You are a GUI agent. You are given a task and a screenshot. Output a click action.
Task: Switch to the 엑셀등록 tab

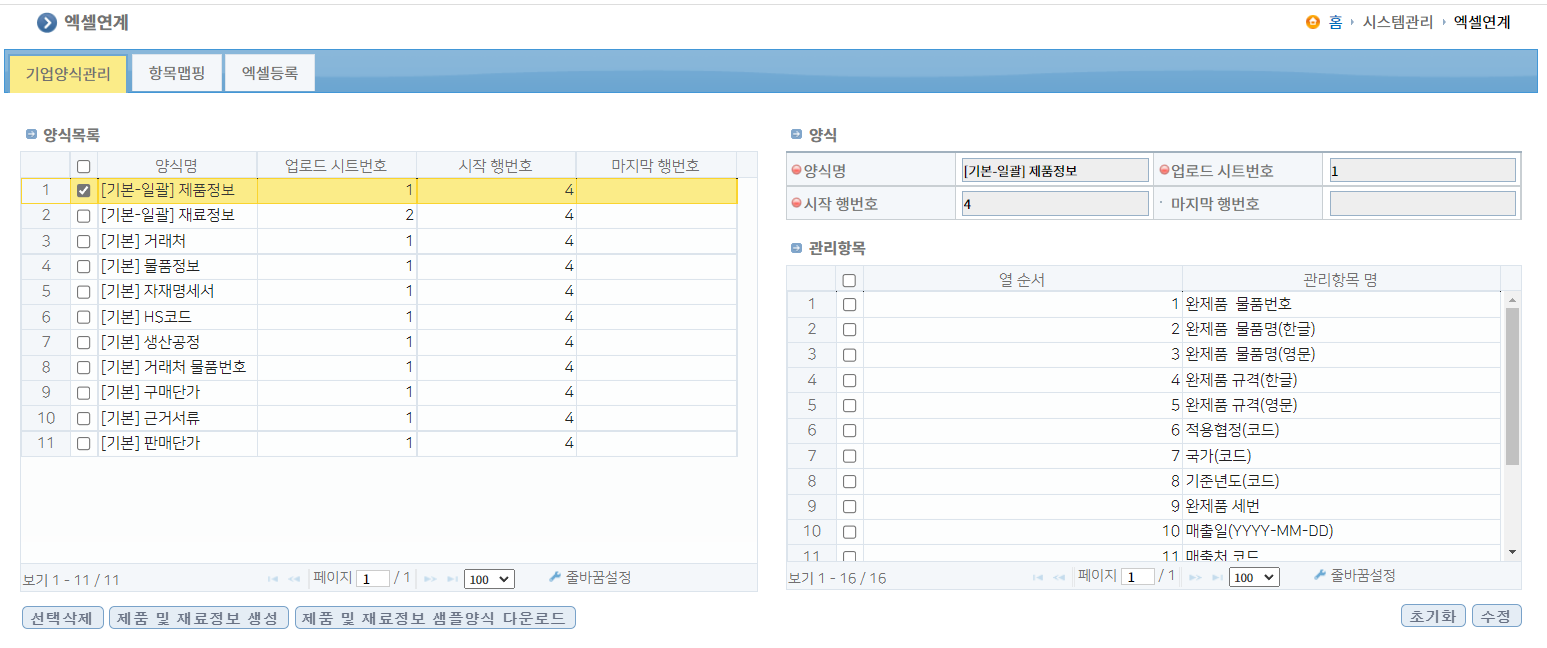pyautogui.click(x=269, y=73)
